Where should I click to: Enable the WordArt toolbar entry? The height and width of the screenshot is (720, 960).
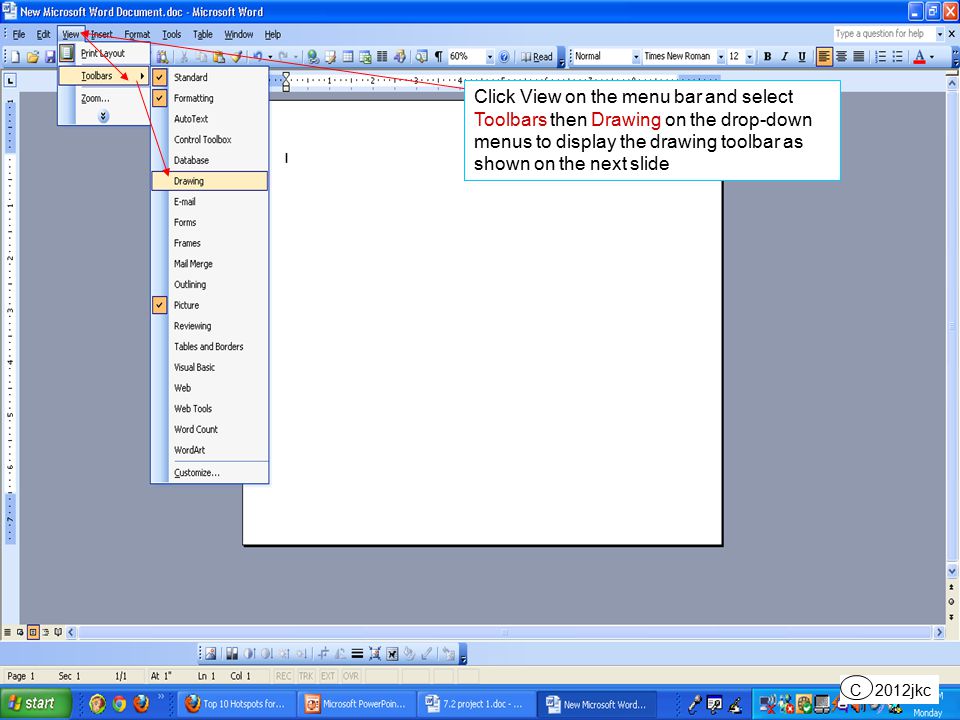tap(210, 450)
